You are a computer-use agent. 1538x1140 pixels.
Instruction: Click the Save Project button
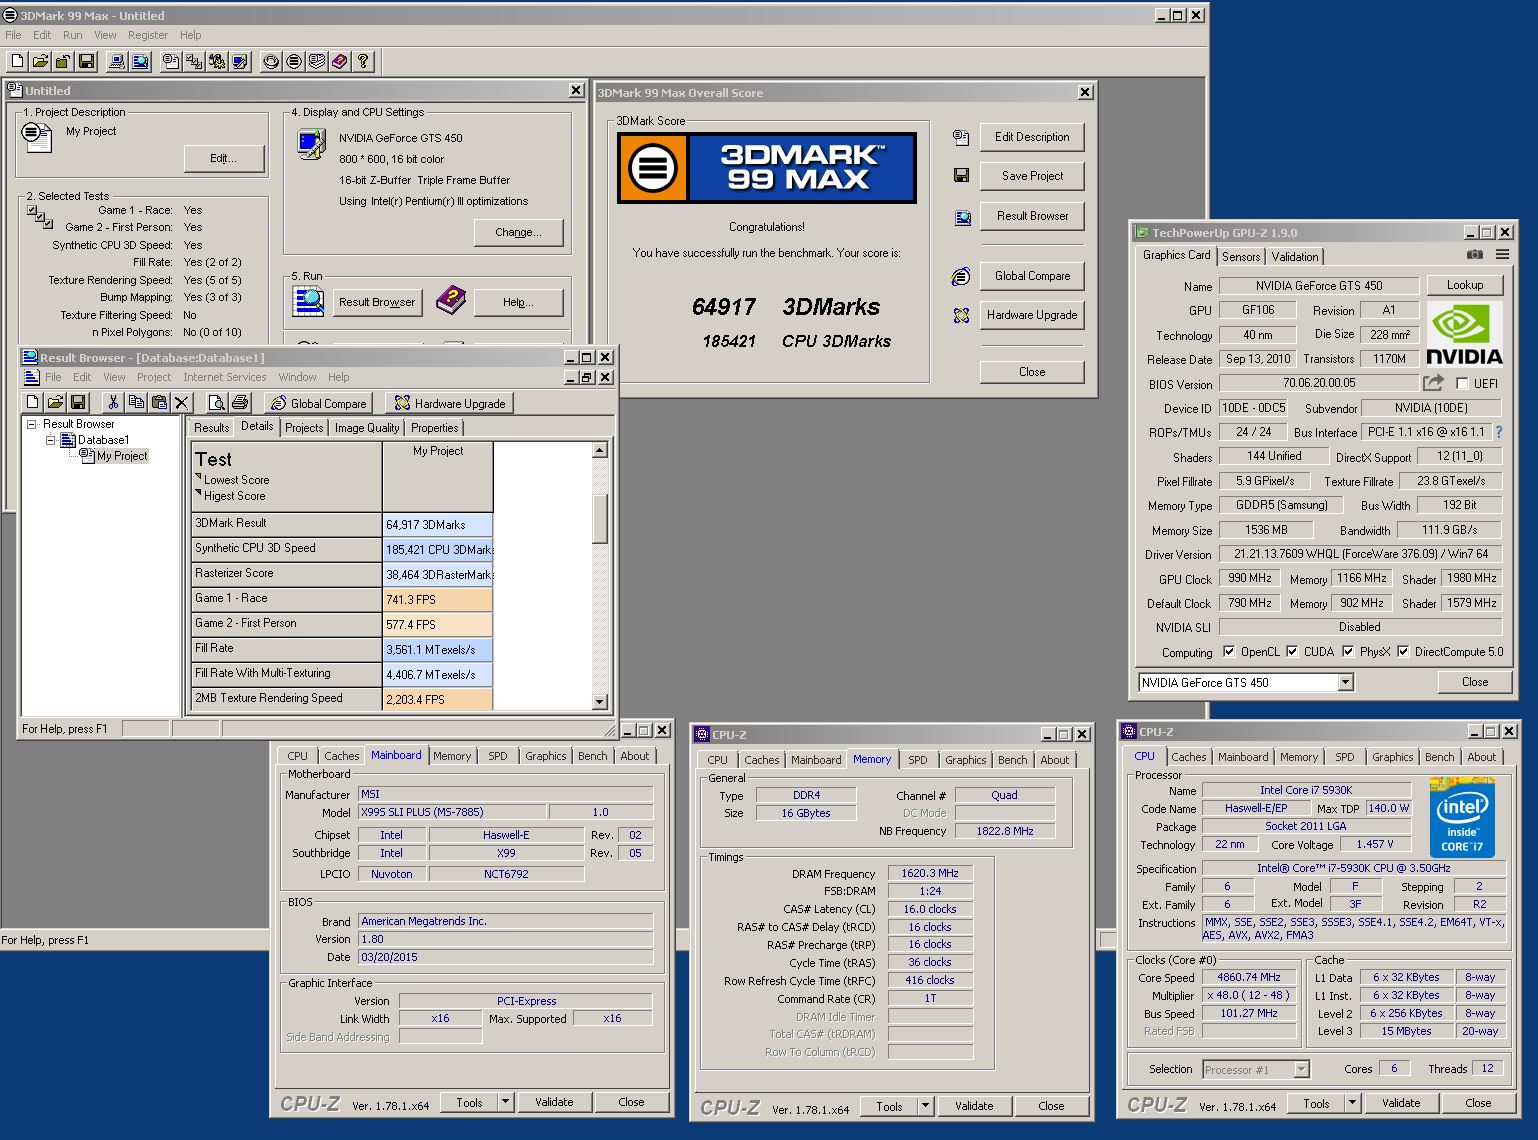coord(1032,176)
